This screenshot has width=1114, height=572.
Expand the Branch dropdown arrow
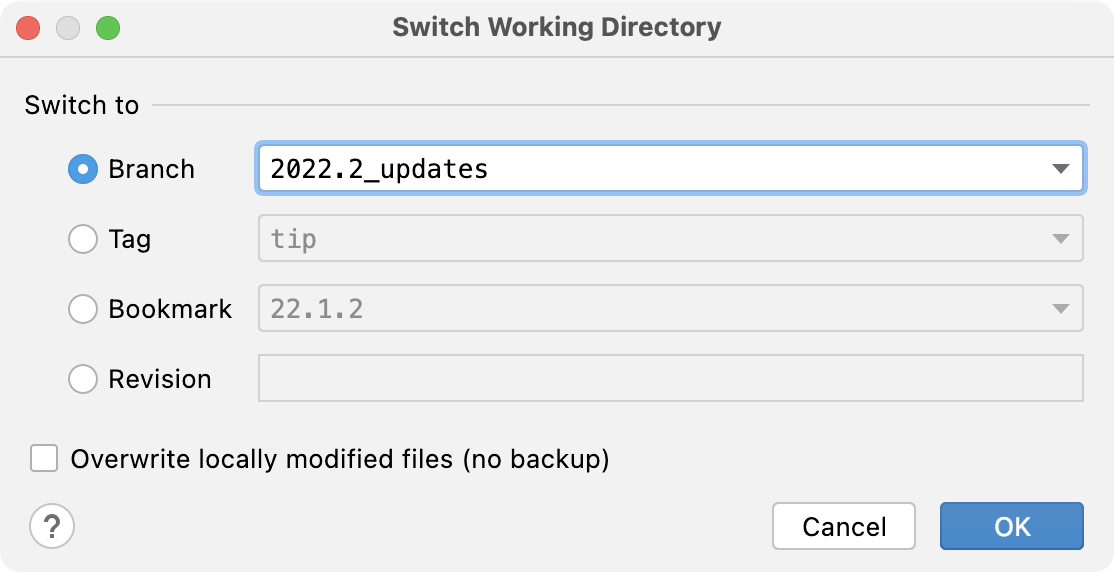[x=1061, y=169]
